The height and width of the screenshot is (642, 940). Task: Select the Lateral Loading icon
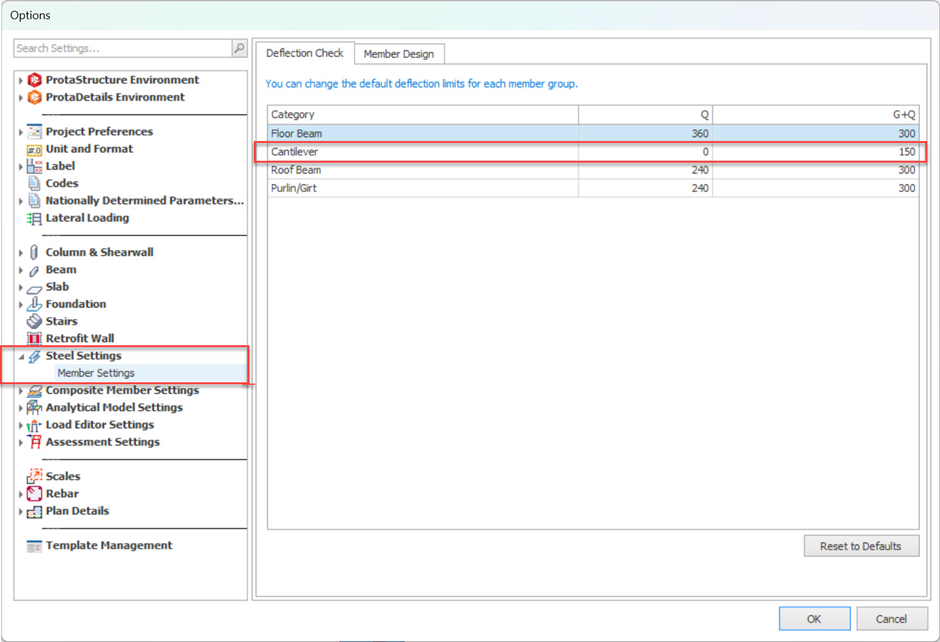click(x=34, y=218)
